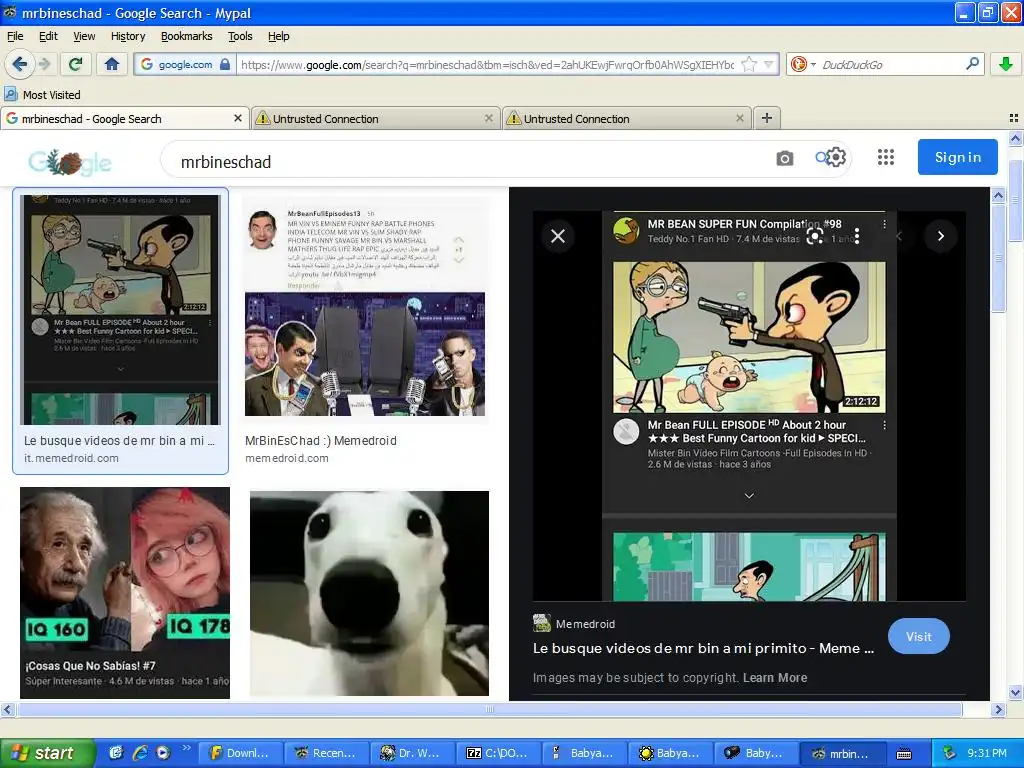This screenshot has height=768, width=1024.
Task: Open the File menu
Action: (x=15, y=36)
